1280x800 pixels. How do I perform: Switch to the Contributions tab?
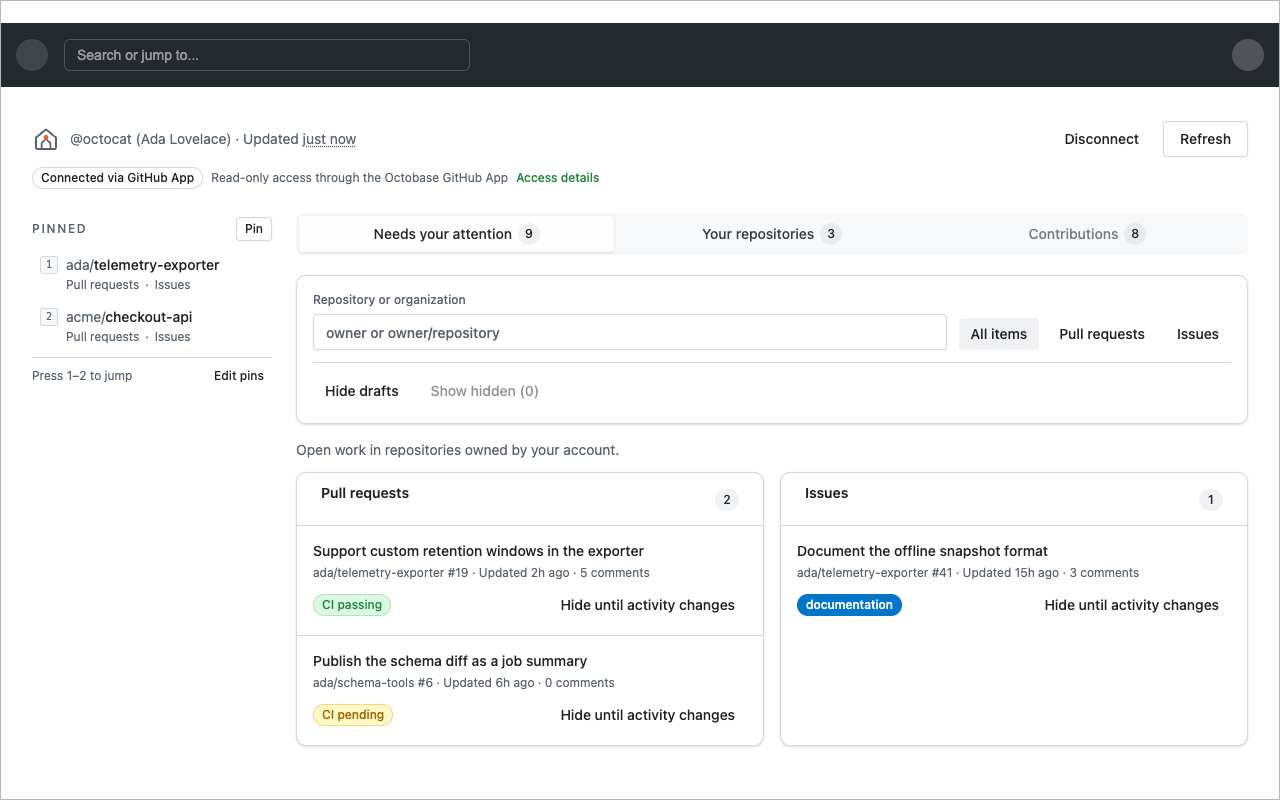tap(1087, 234)
